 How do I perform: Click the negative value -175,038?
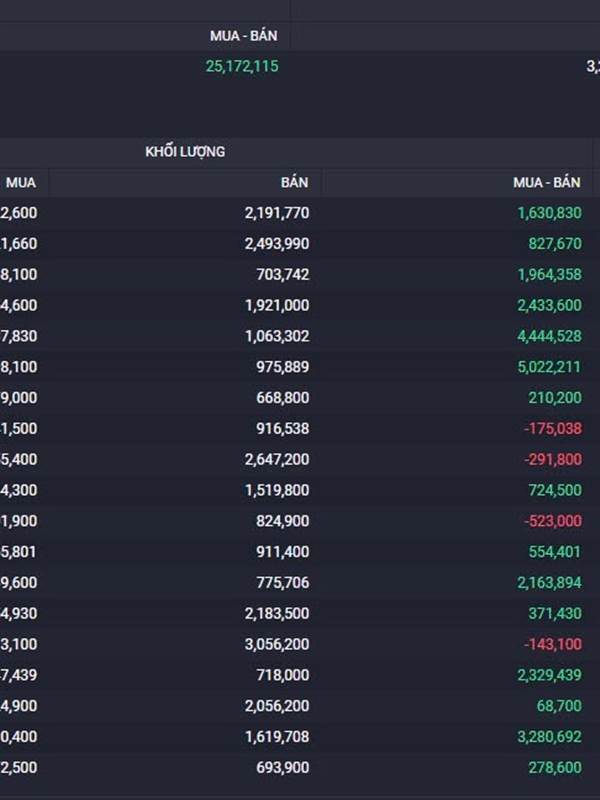(553, 428)
